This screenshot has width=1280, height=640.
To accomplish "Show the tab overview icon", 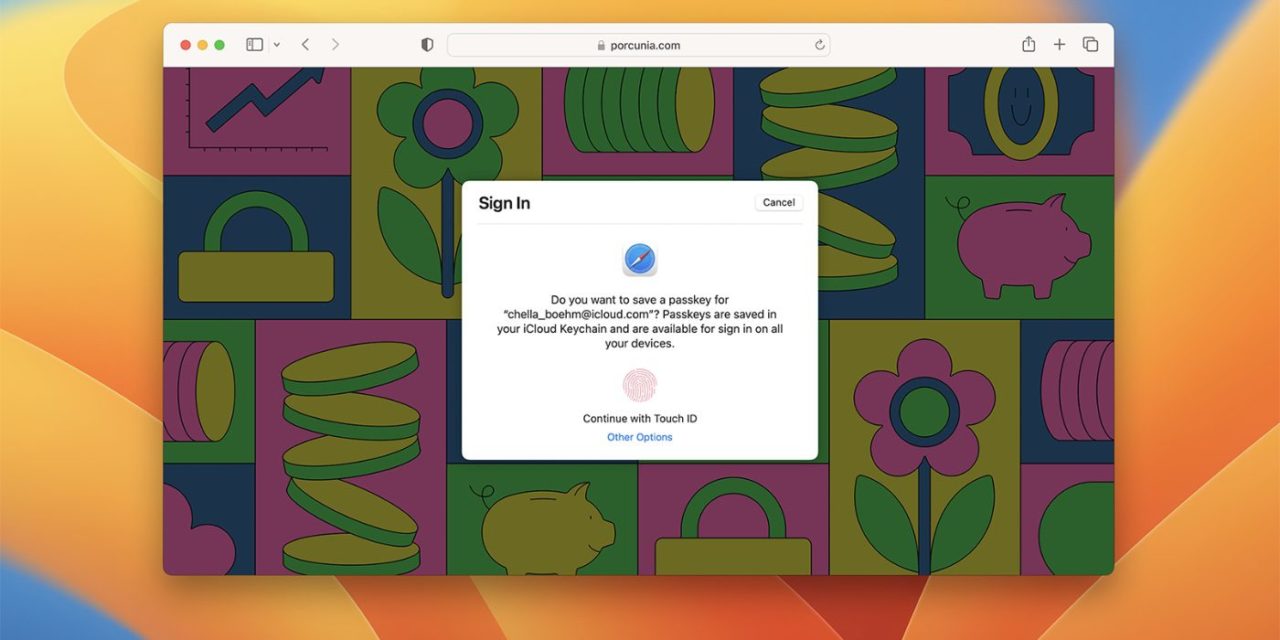I will point(1090,45).
